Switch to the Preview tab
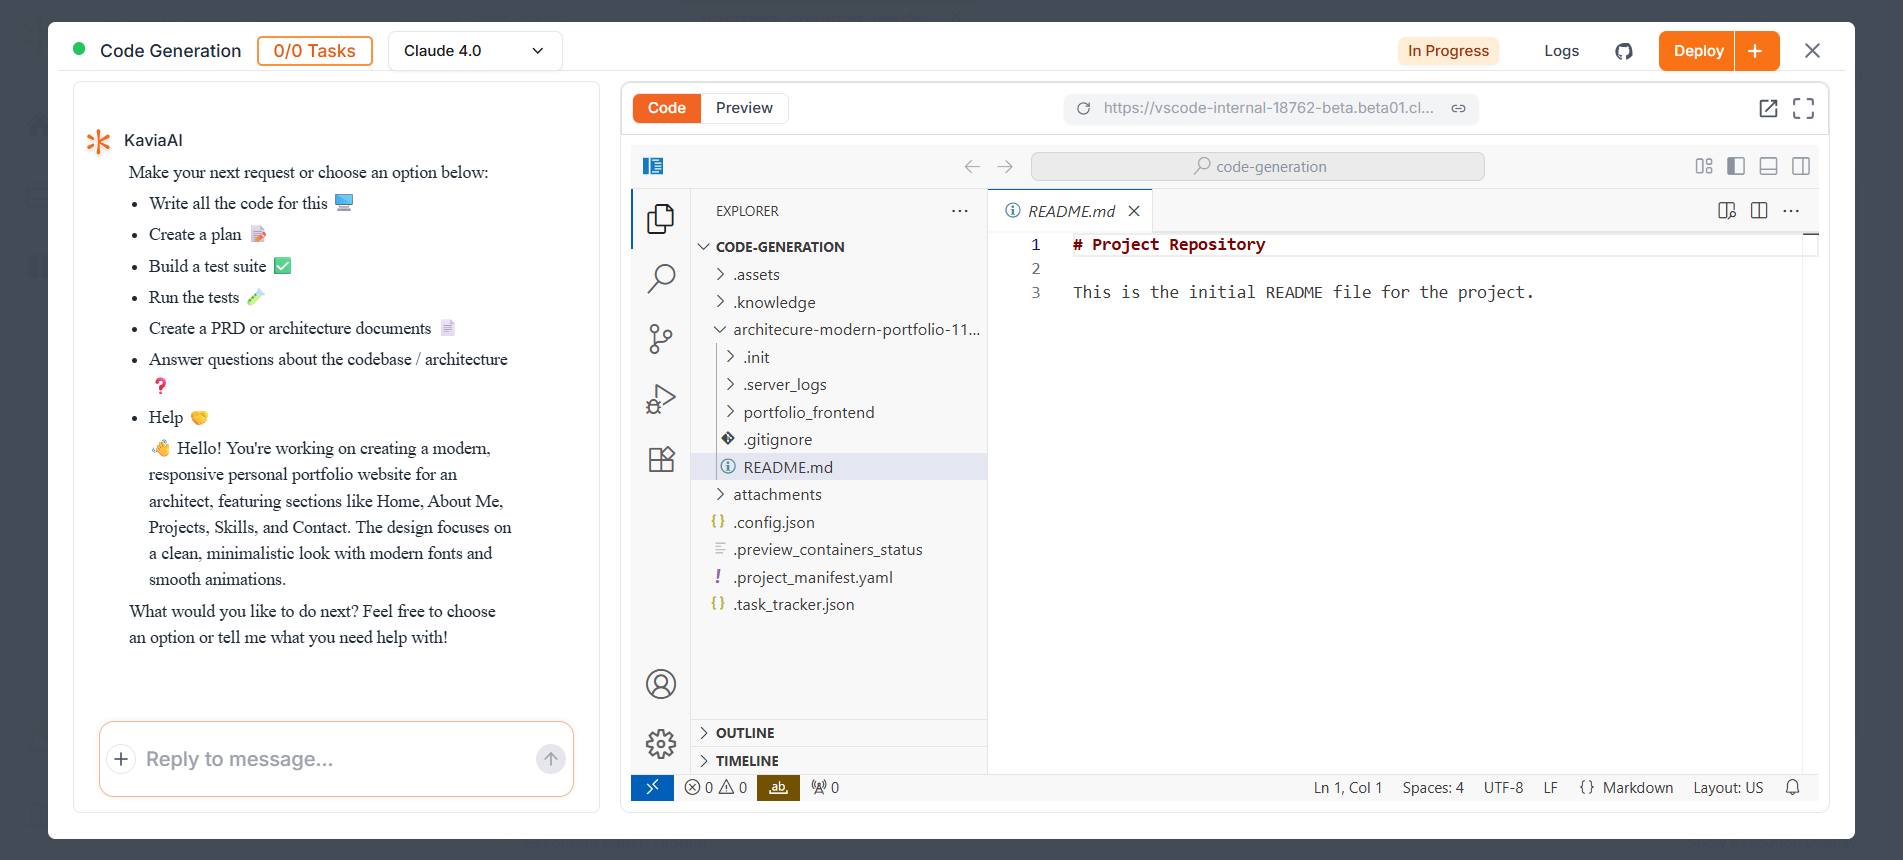This screenshot has height=860, width=1903. click(744, 108)
